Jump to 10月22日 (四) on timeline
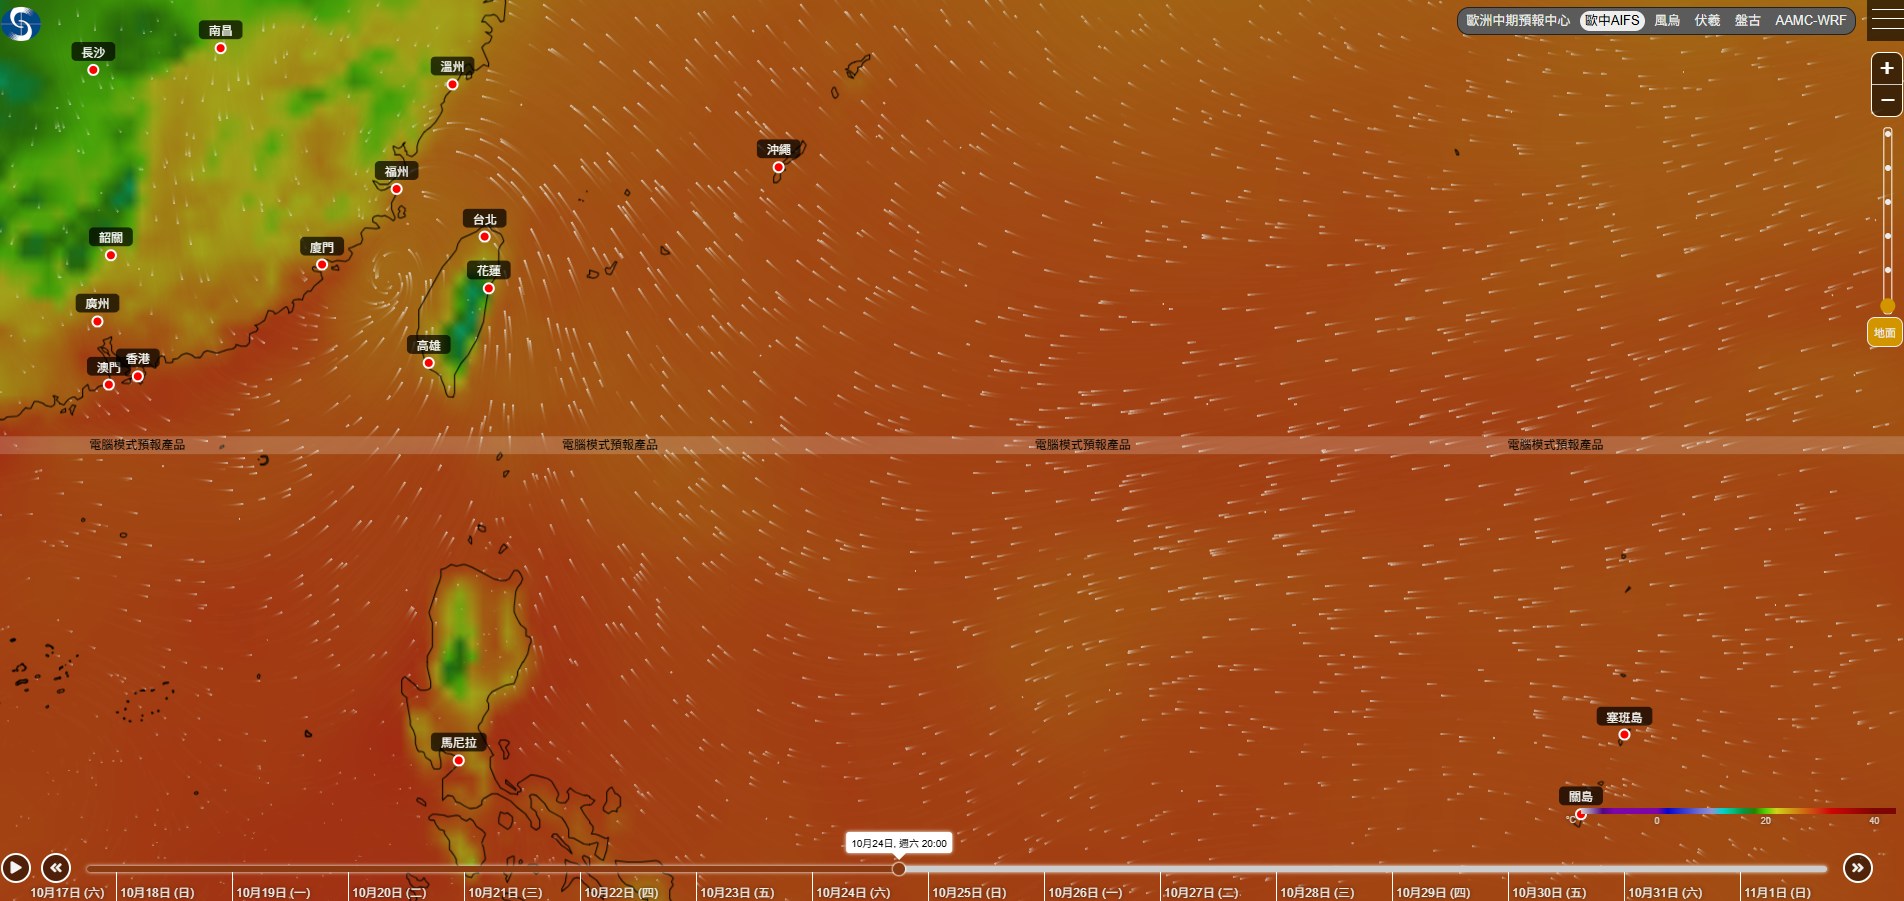 click(x=621, y=892)
